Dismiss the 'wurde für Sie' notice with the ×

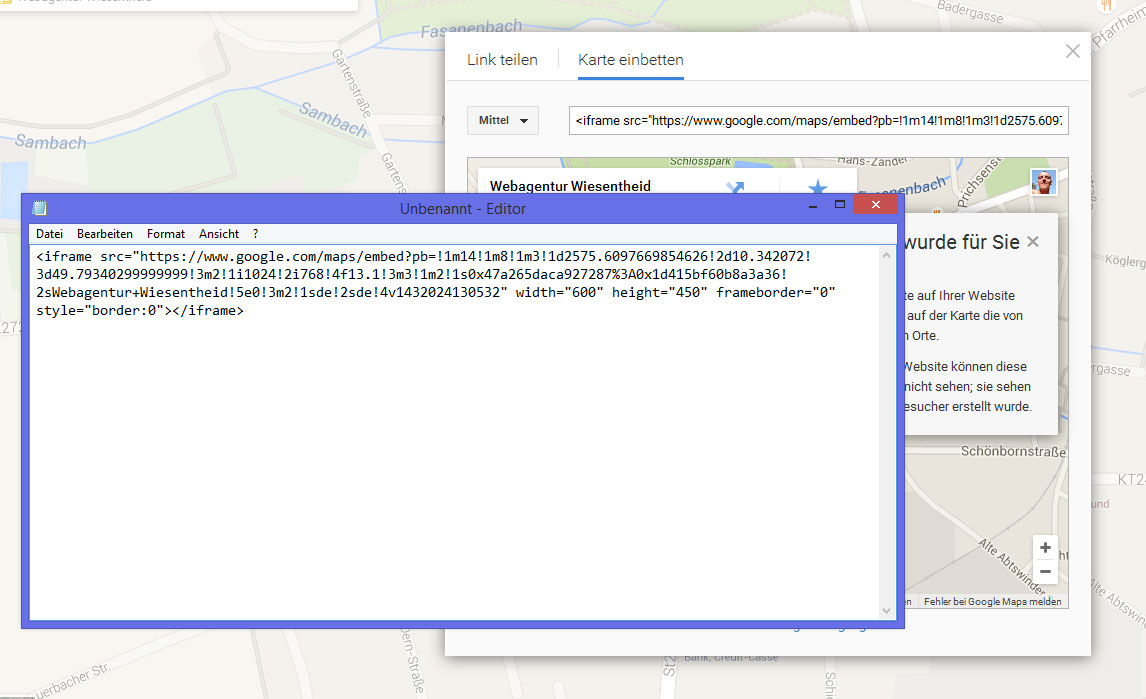(1032, 240)
